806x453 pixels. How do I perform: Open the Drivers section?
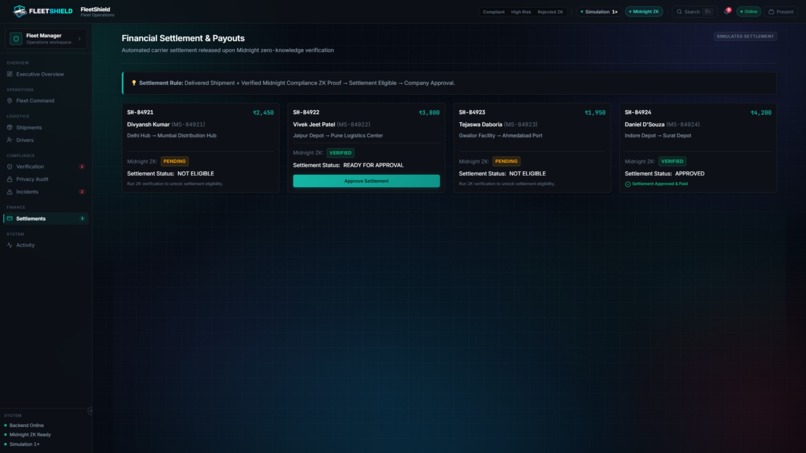pos(46,140)
